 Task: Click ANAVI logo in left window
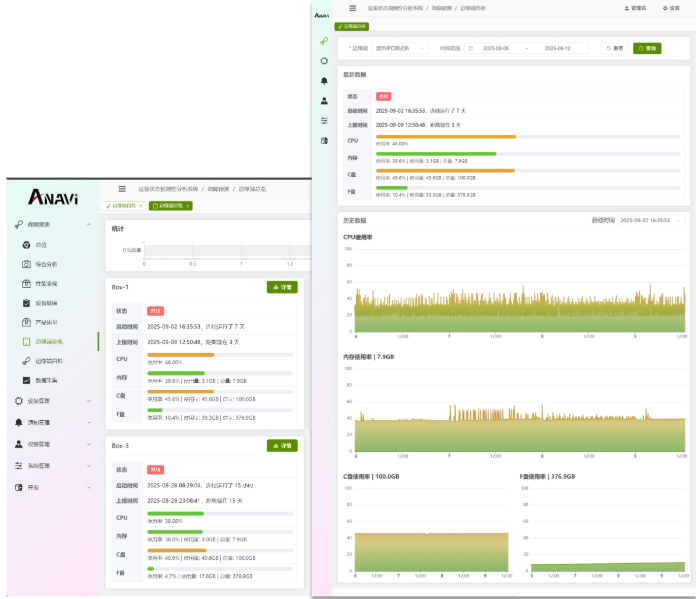click(x=53, y=197)
